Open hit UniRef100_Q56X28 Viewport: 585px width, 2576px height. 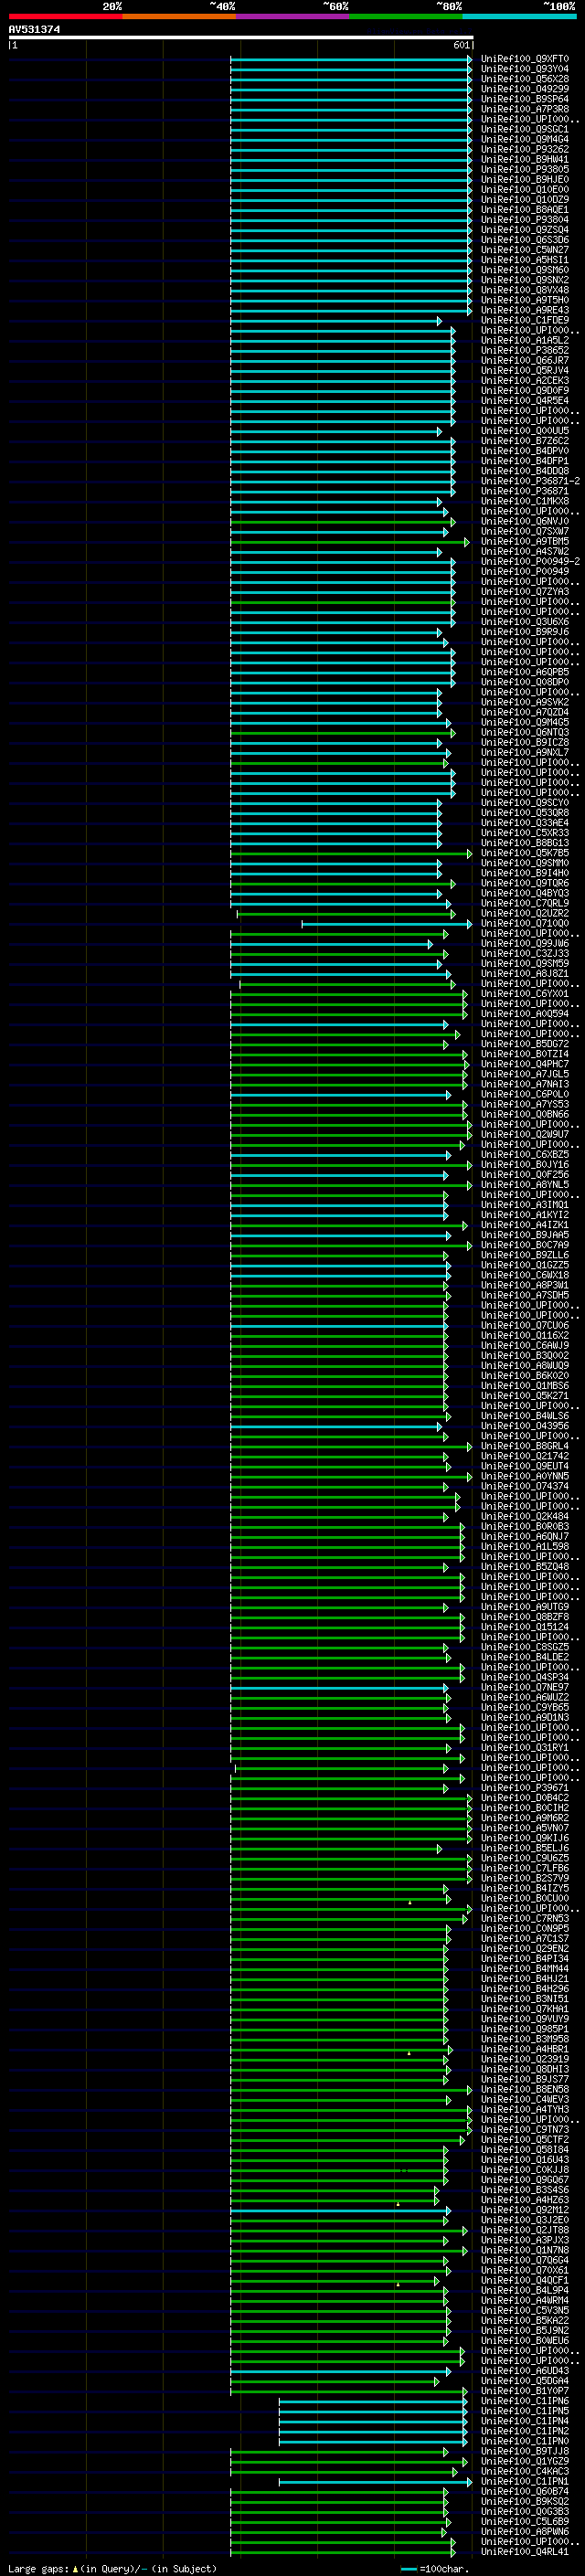[x=524, y=79]
